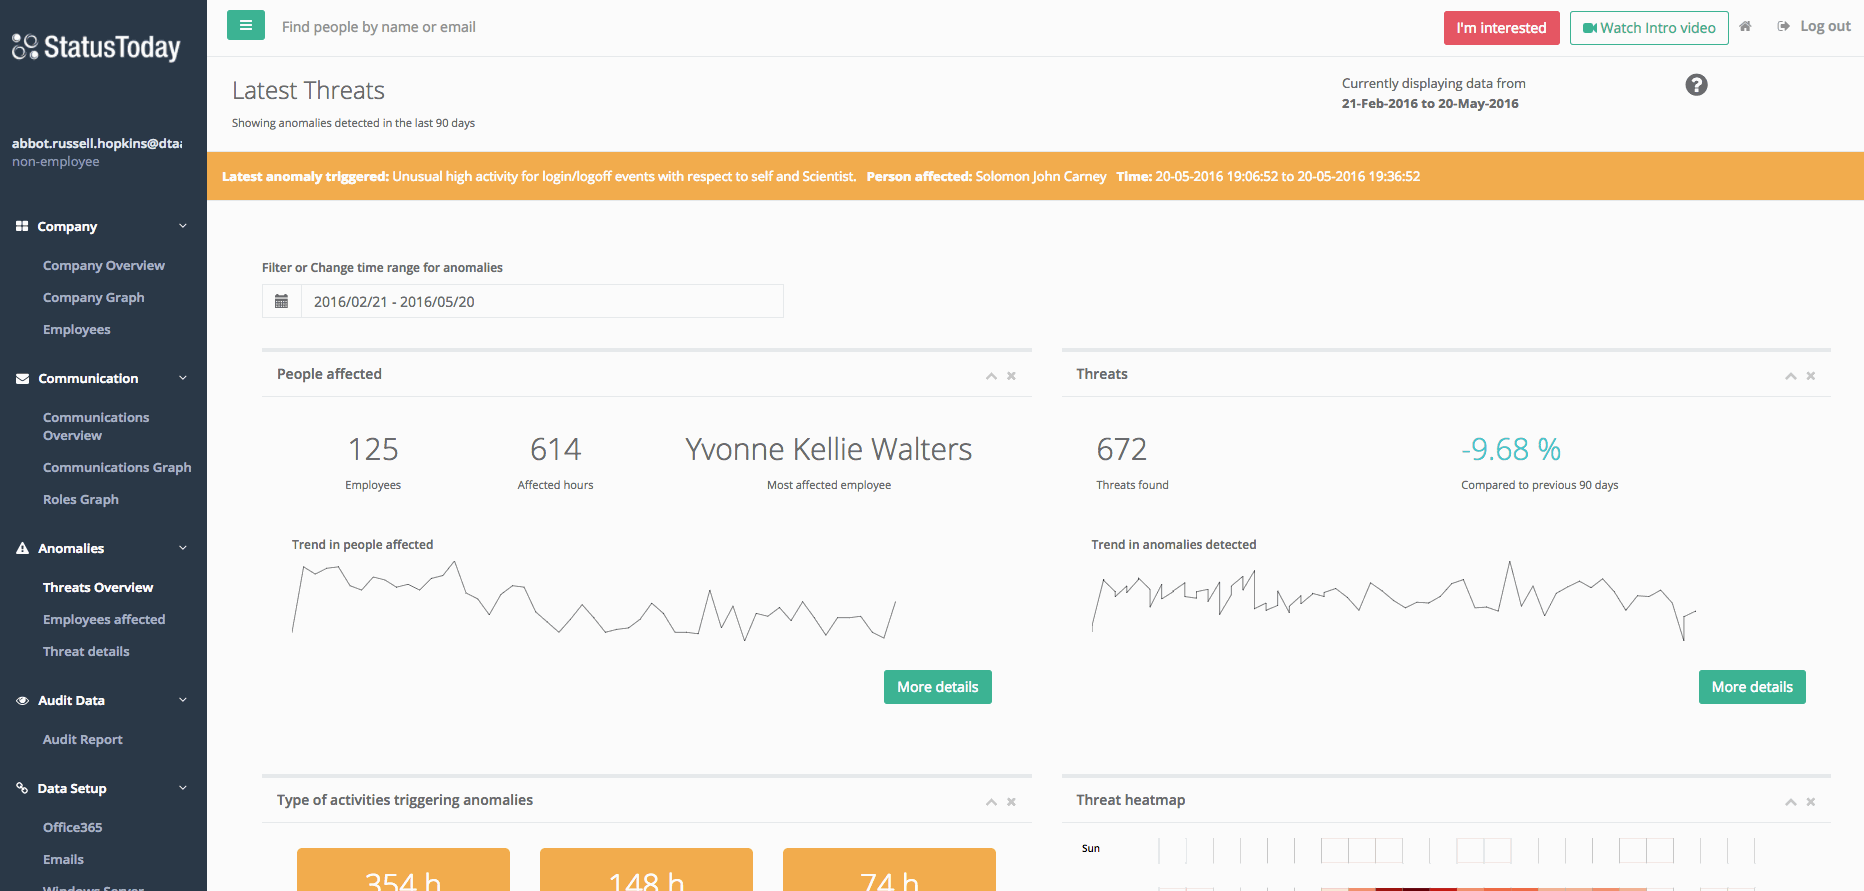Click the Data Setup link icon
Screen dimensions: 1864x891
click(x=22, y=788)
